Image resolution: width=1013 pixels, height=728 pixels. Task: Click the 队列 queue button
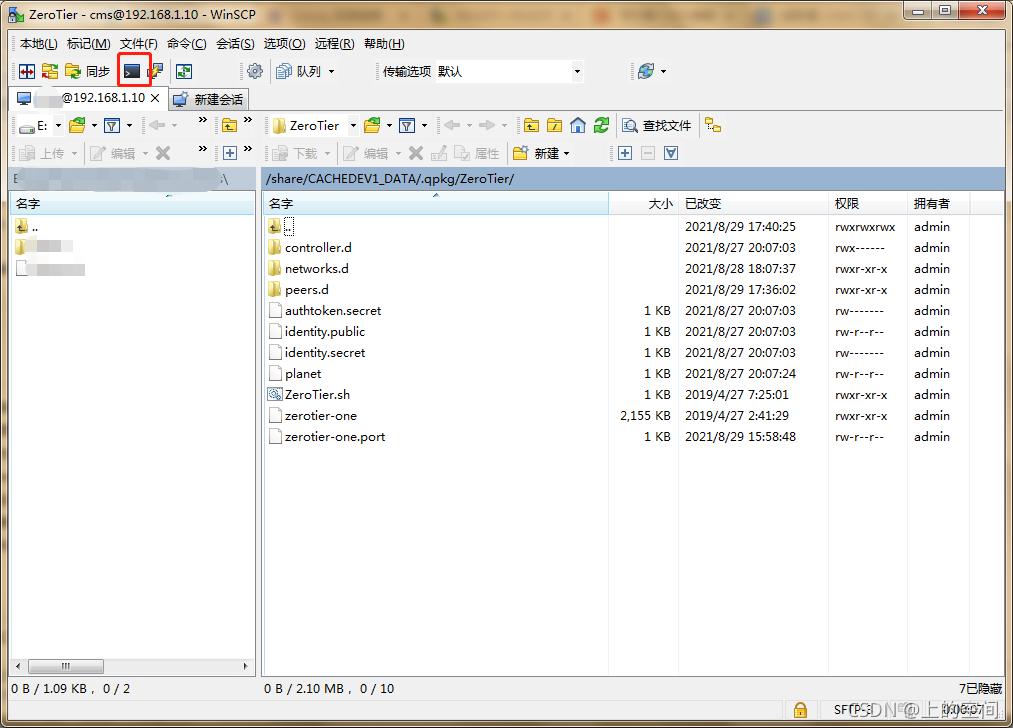tap(298, 71)
